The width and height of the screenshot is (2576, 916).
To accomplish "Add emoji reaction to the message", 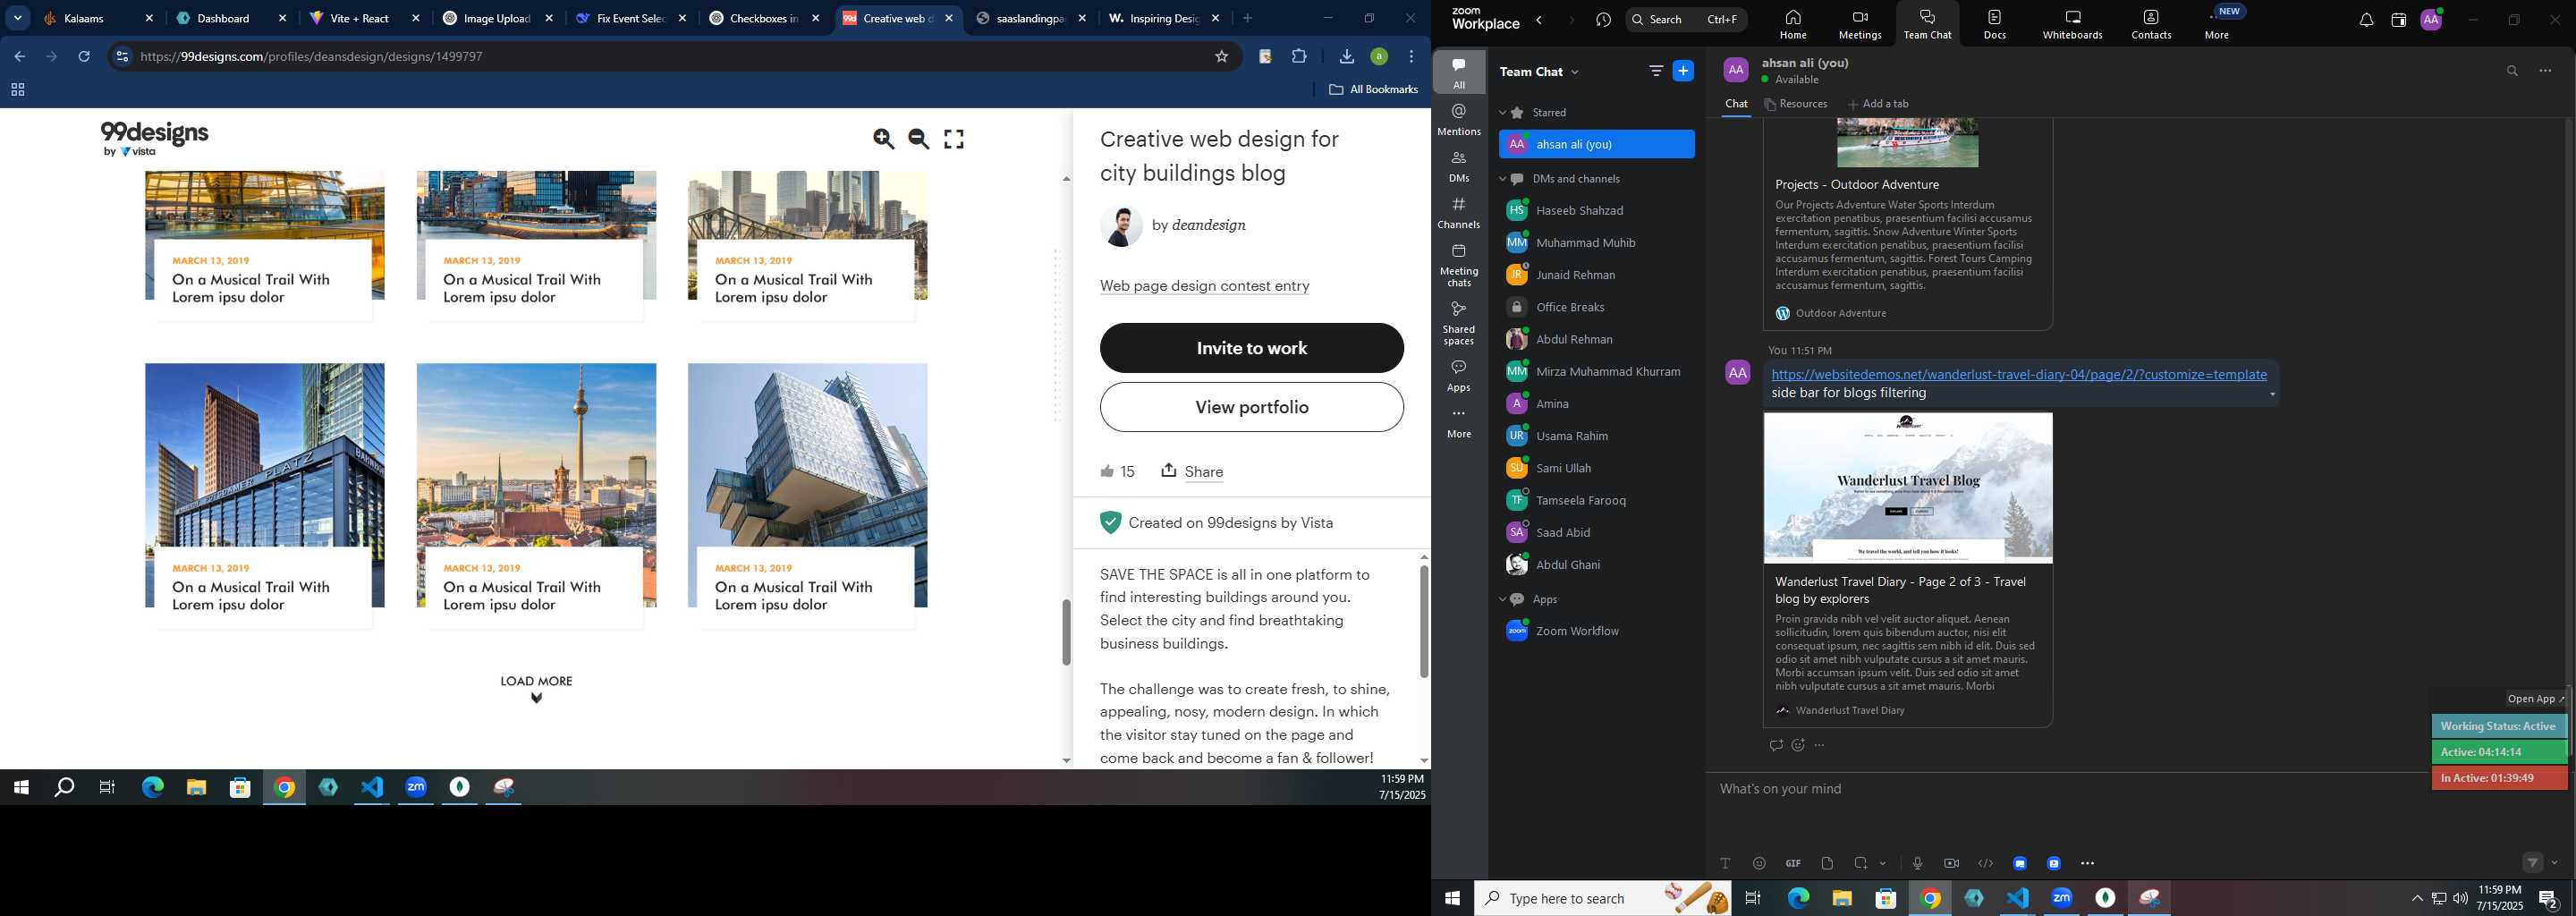I will click(x=1798, y=745).
